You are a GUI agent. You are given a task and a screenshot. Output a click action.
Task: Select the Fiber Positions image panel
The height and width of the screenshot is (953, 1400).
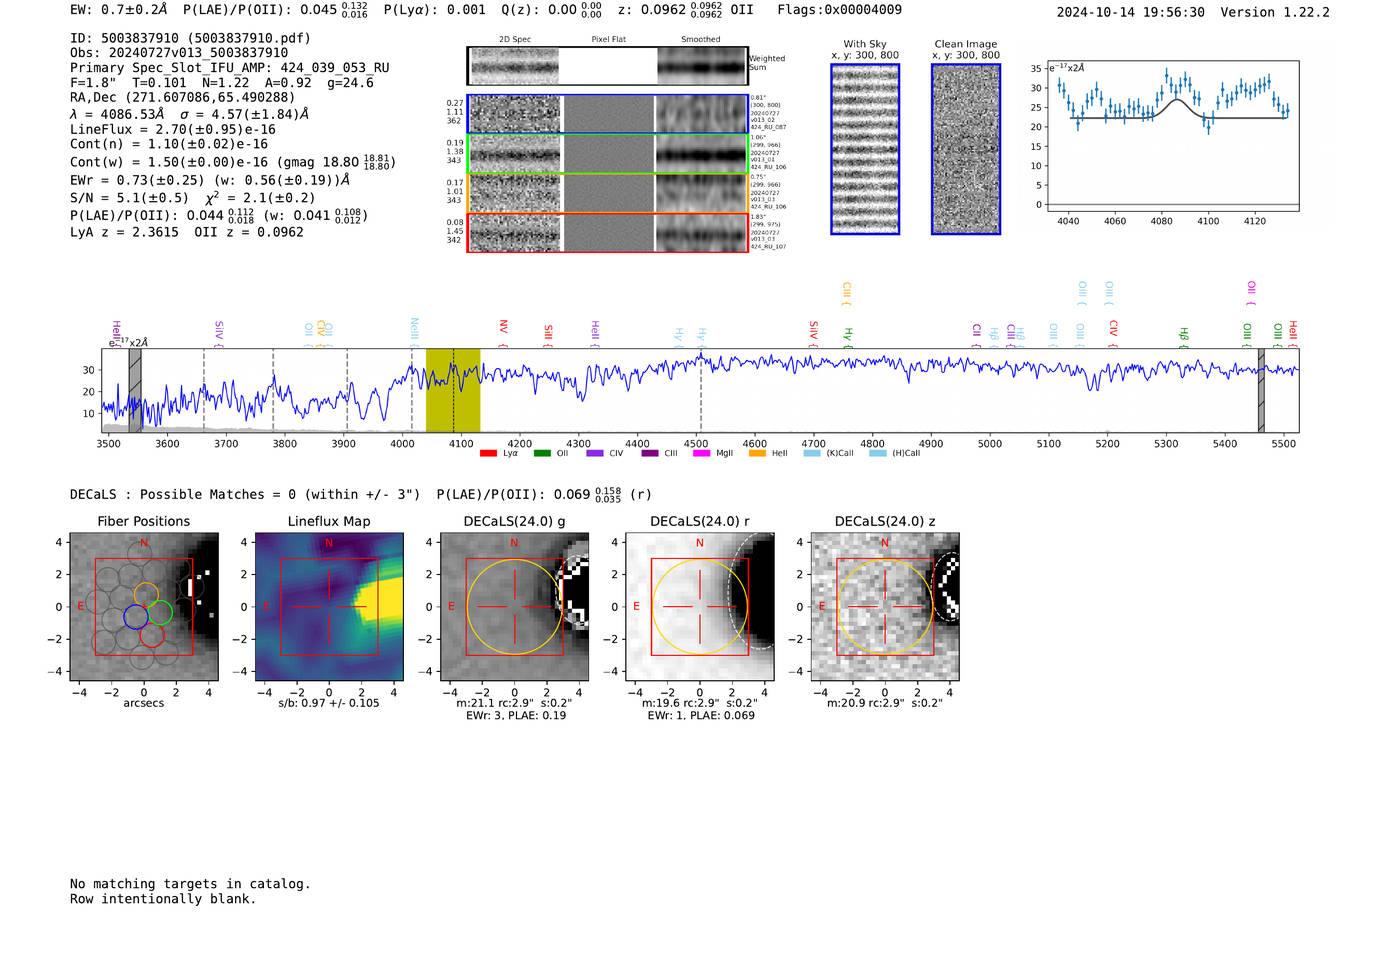[144, 606]
